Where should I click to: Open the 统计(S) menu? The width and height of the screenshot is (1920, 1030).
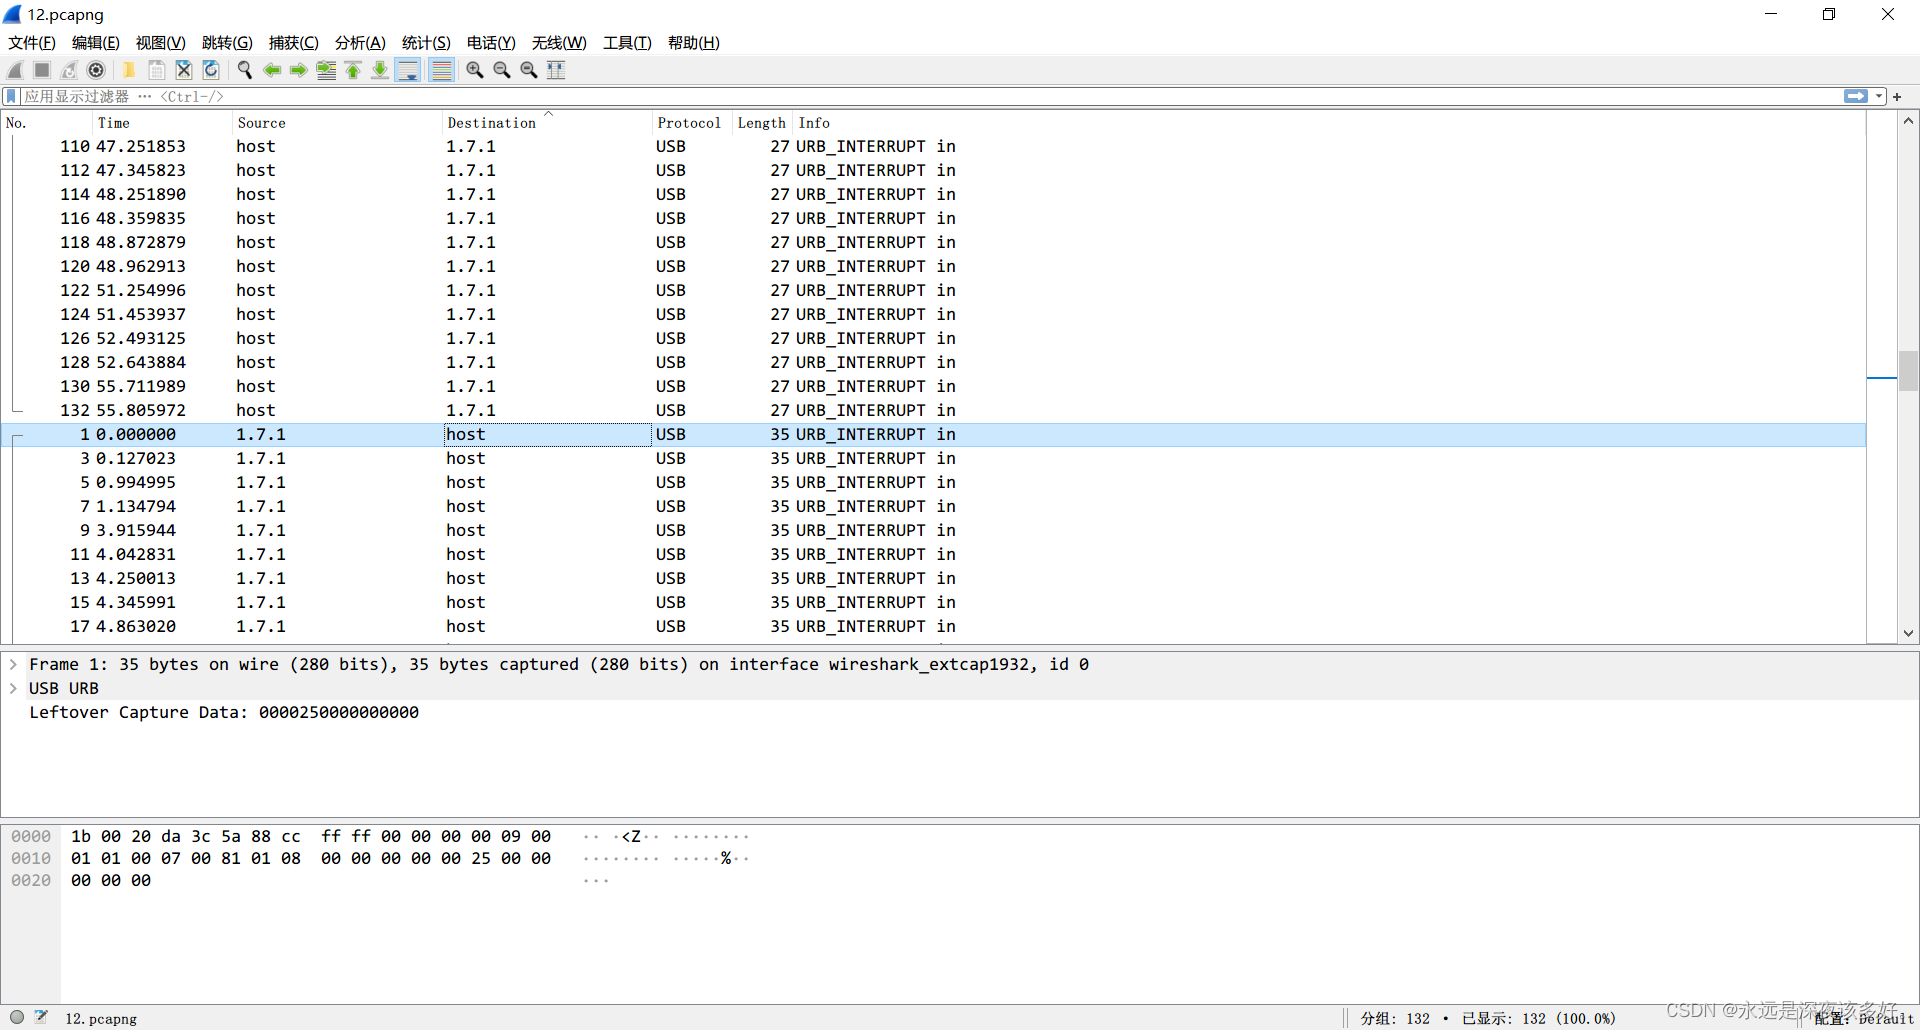pos(426,43)
